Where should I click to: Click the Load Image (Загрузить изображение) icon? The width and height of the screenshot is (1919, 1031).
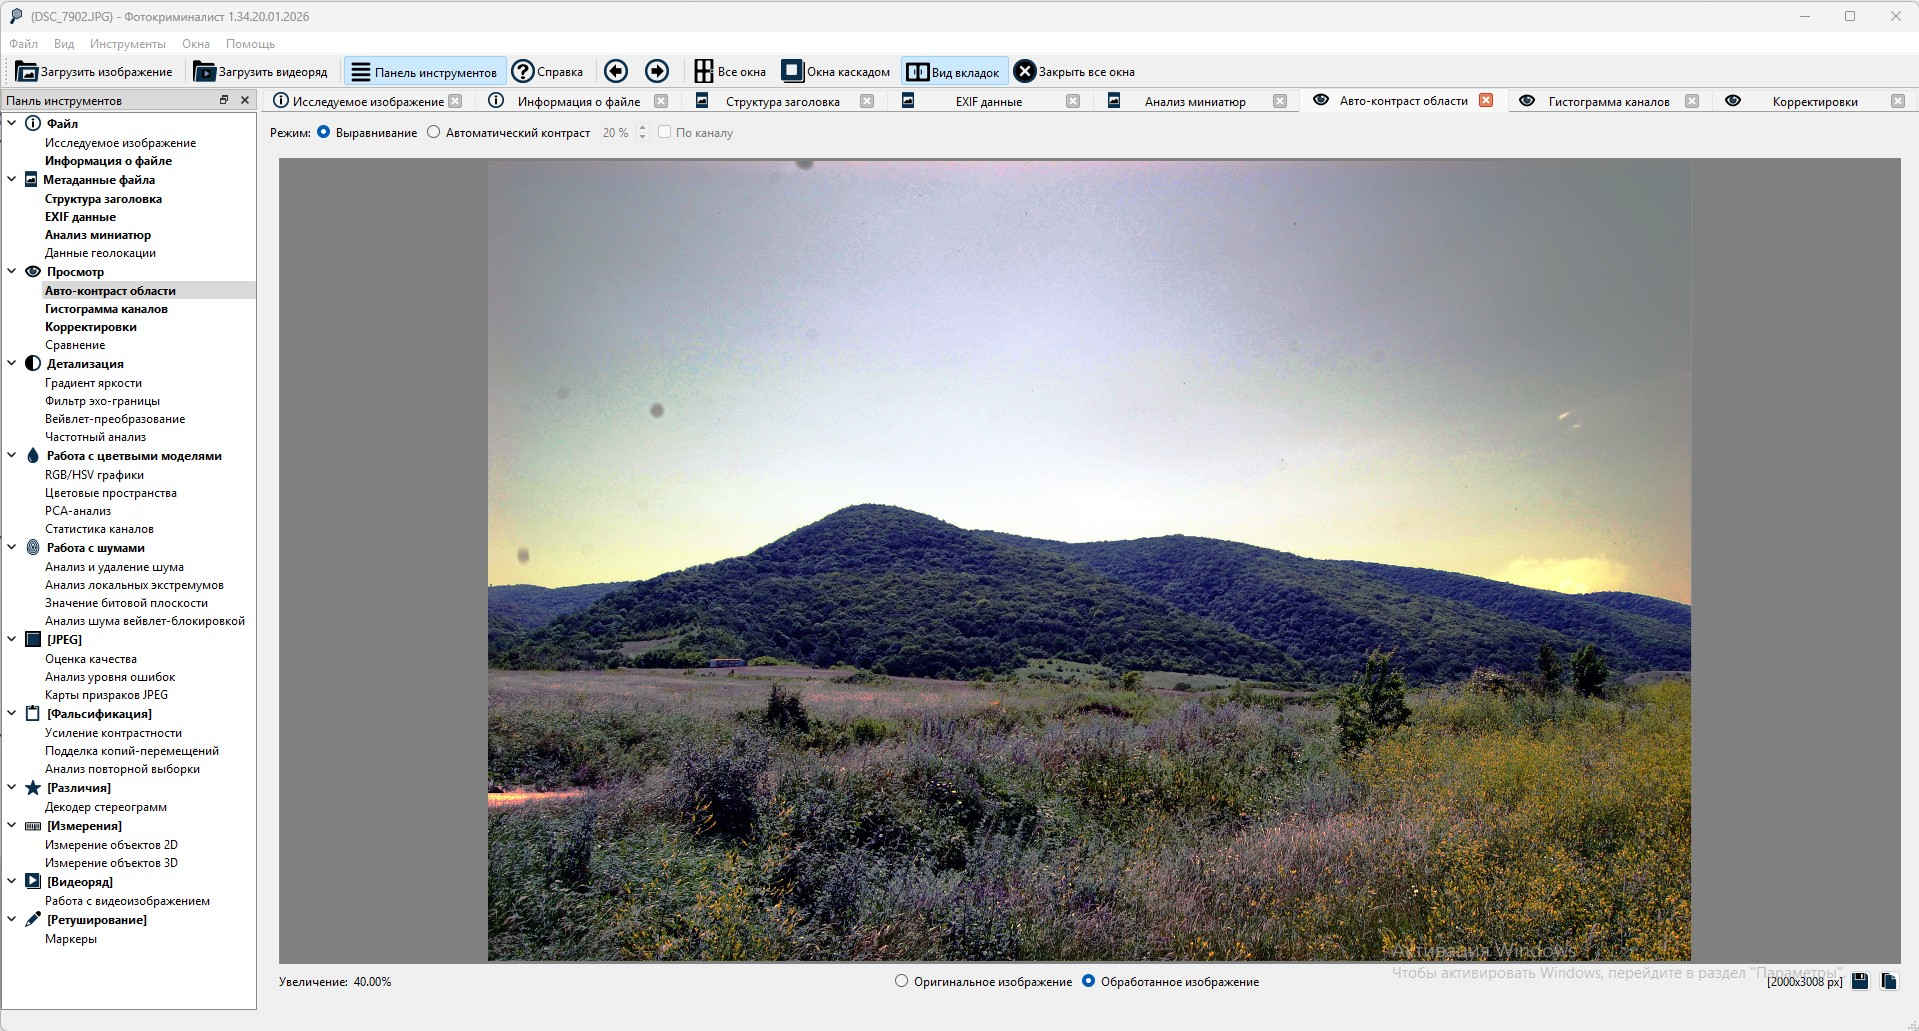(27, 72)
